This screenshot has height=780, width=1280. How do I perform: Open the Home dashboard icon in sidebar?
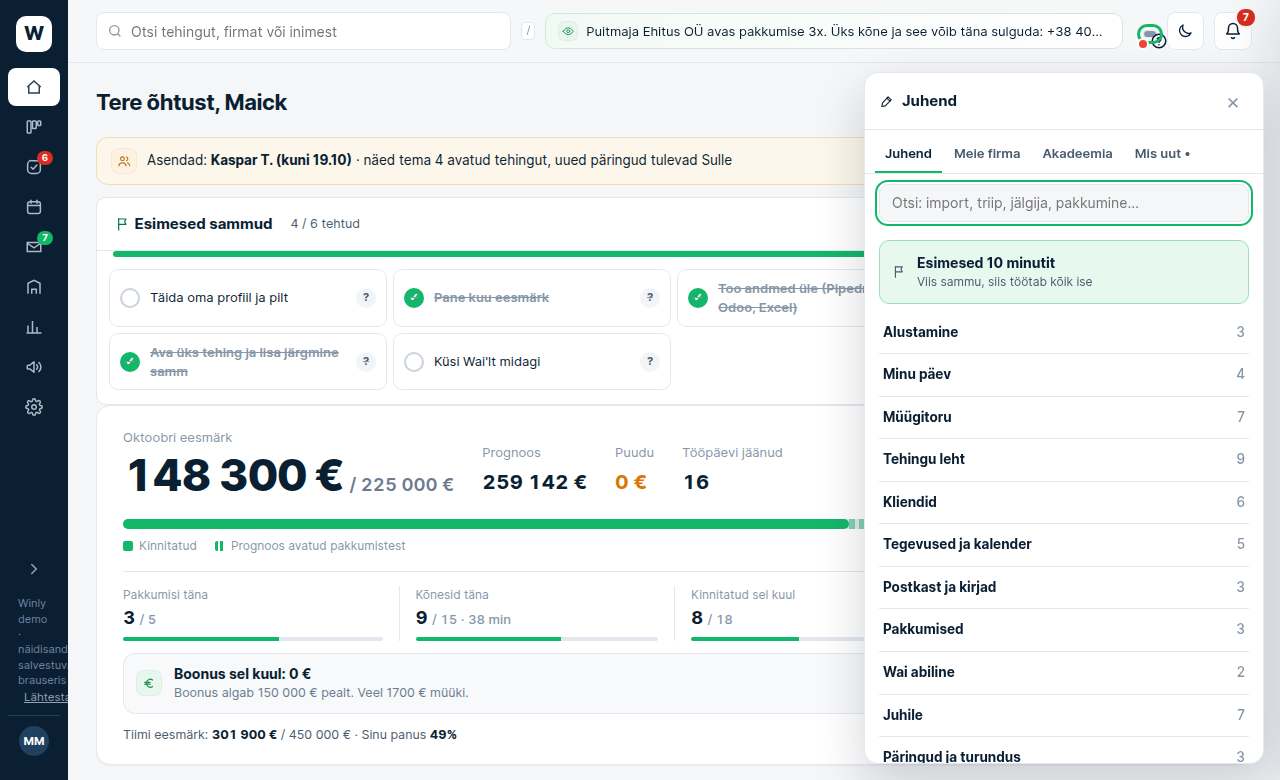tap(34, 87)
